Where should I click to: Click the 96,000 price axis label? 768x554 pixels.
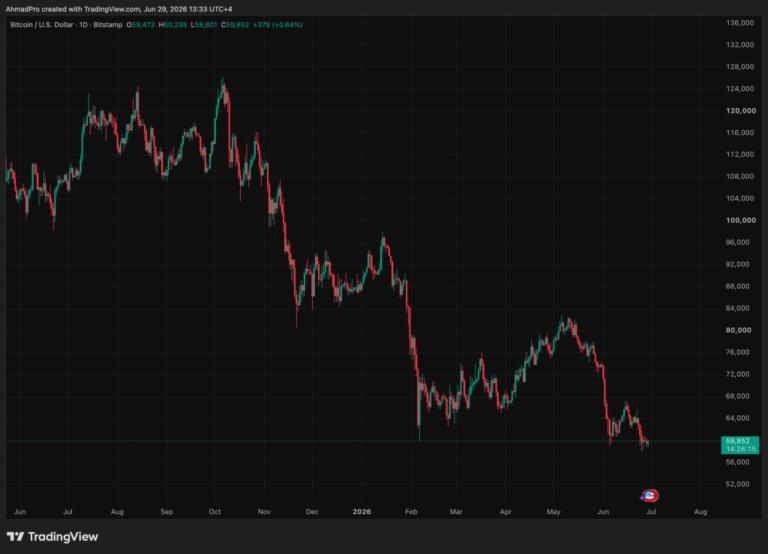738,242
